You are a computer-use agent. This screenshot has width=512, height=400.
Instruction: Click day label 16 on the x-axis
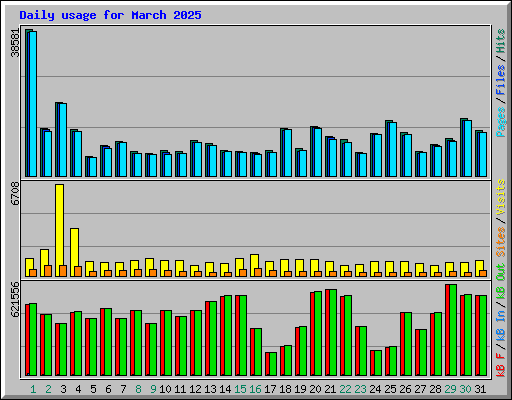tap(255, 389)
